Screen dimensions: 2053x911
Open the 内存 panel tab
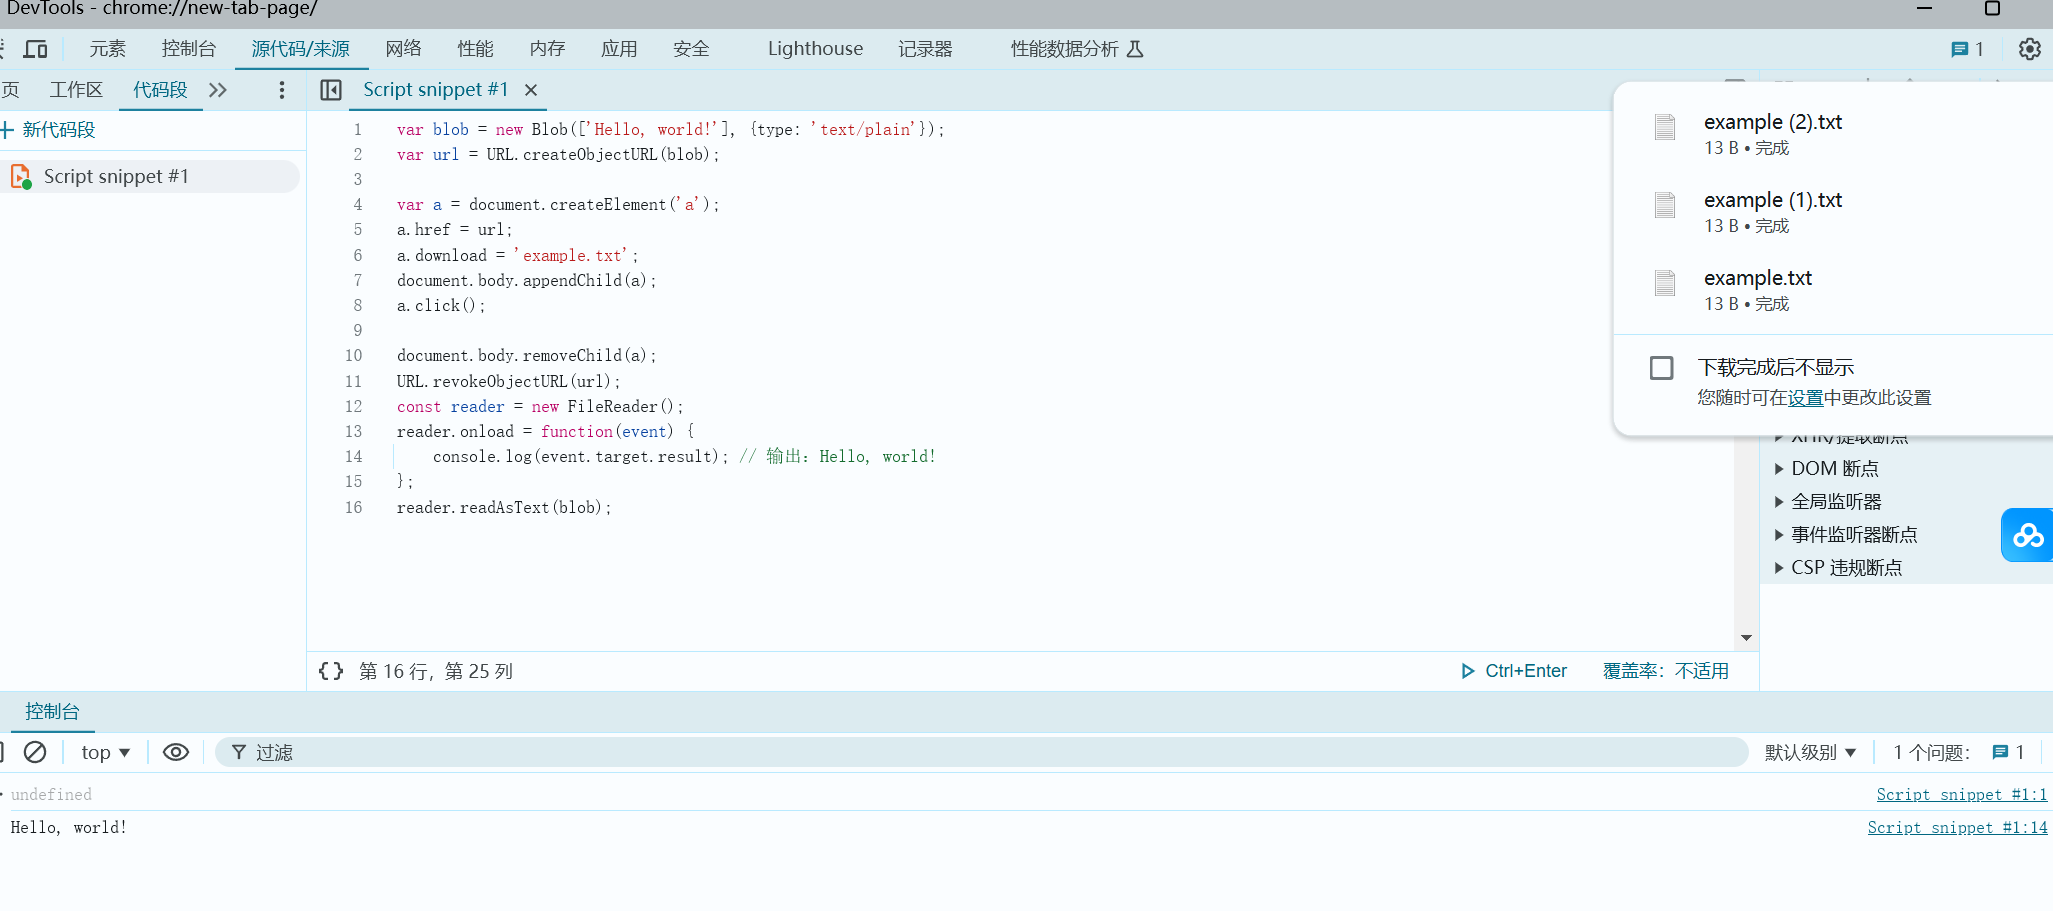547,49
